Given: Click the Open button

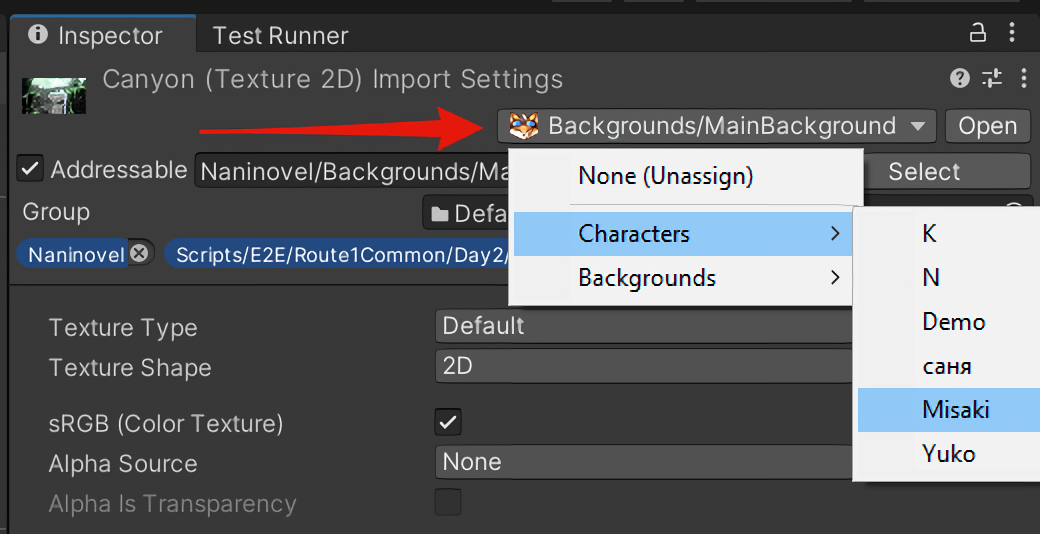Looking at the screenshot, I should coord(987,126).
